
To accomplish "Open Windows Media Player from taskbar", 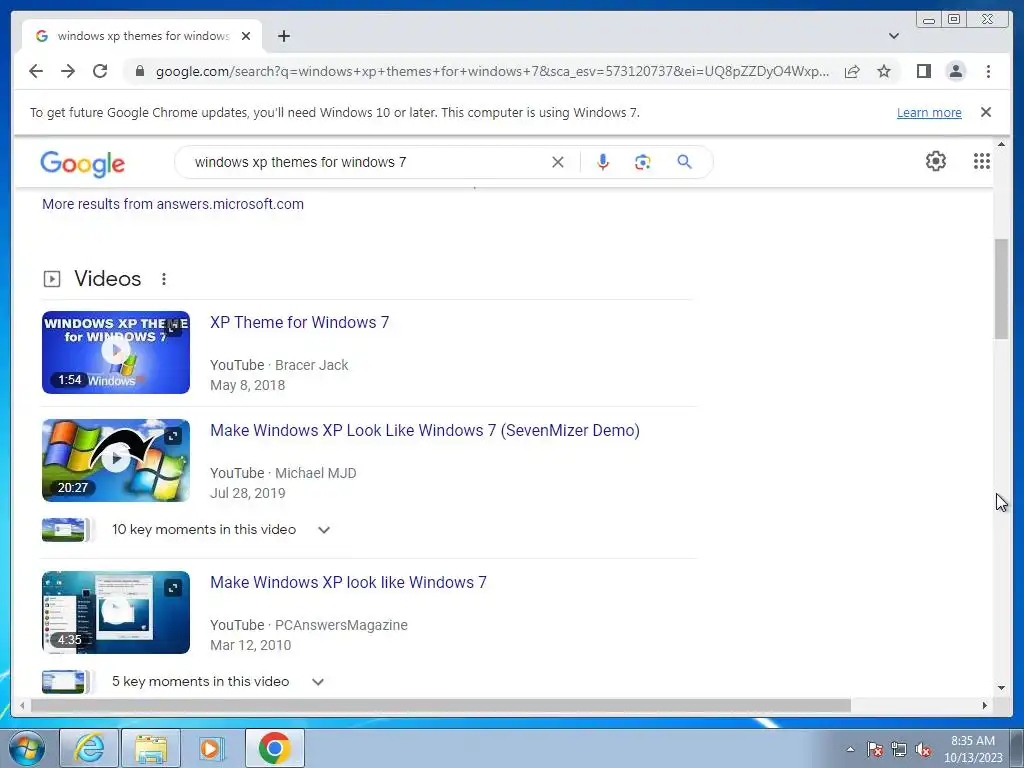I will 212,748.
